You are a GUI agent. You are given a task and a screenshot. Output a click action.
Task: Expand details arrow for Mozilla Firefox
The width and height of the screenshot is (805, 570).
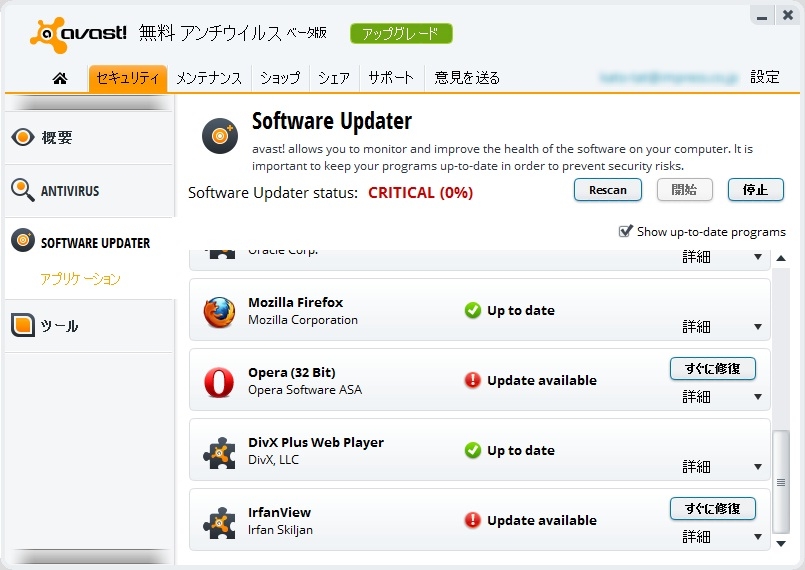(x=758, y=327)
